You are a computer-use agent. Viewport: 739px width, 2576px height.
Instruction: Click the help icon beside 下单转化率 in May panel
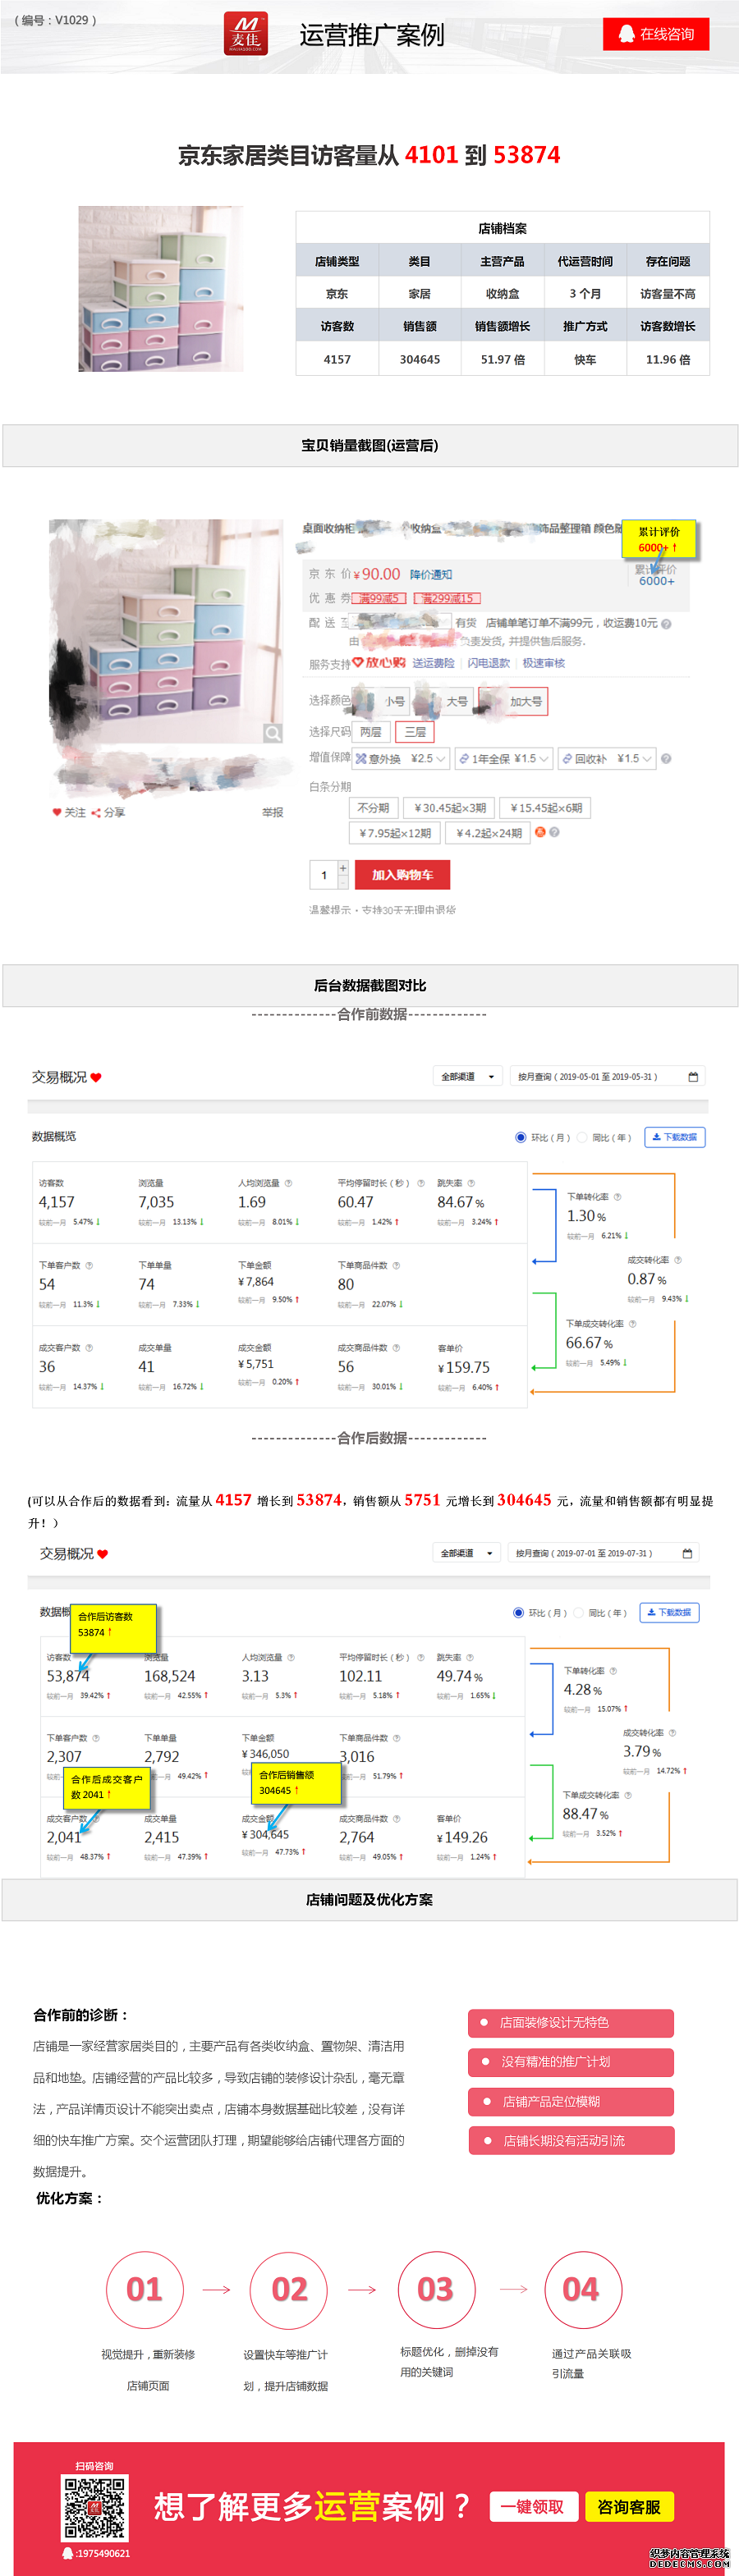point(617,1197)
